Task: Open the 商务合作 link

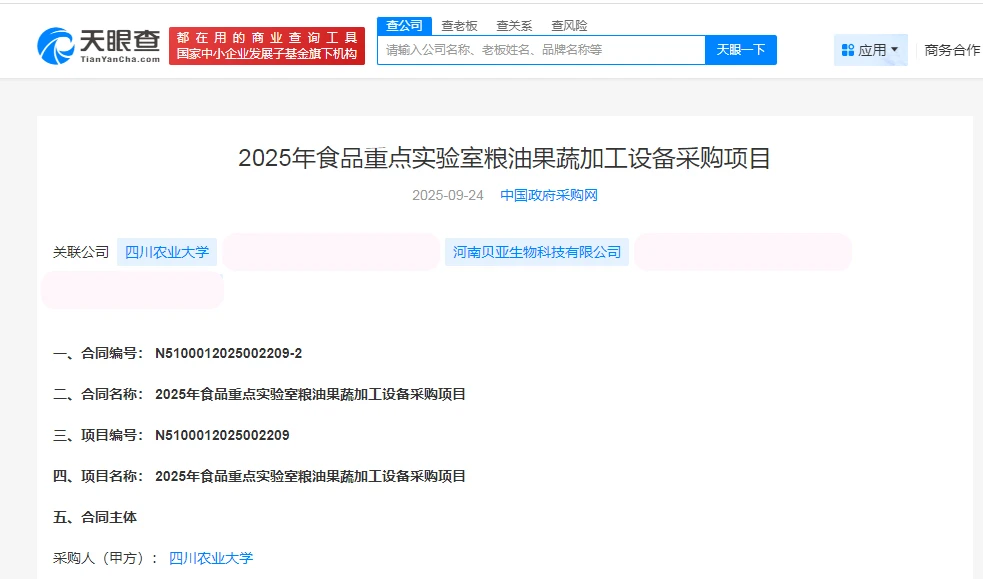Action: point(952,50)
